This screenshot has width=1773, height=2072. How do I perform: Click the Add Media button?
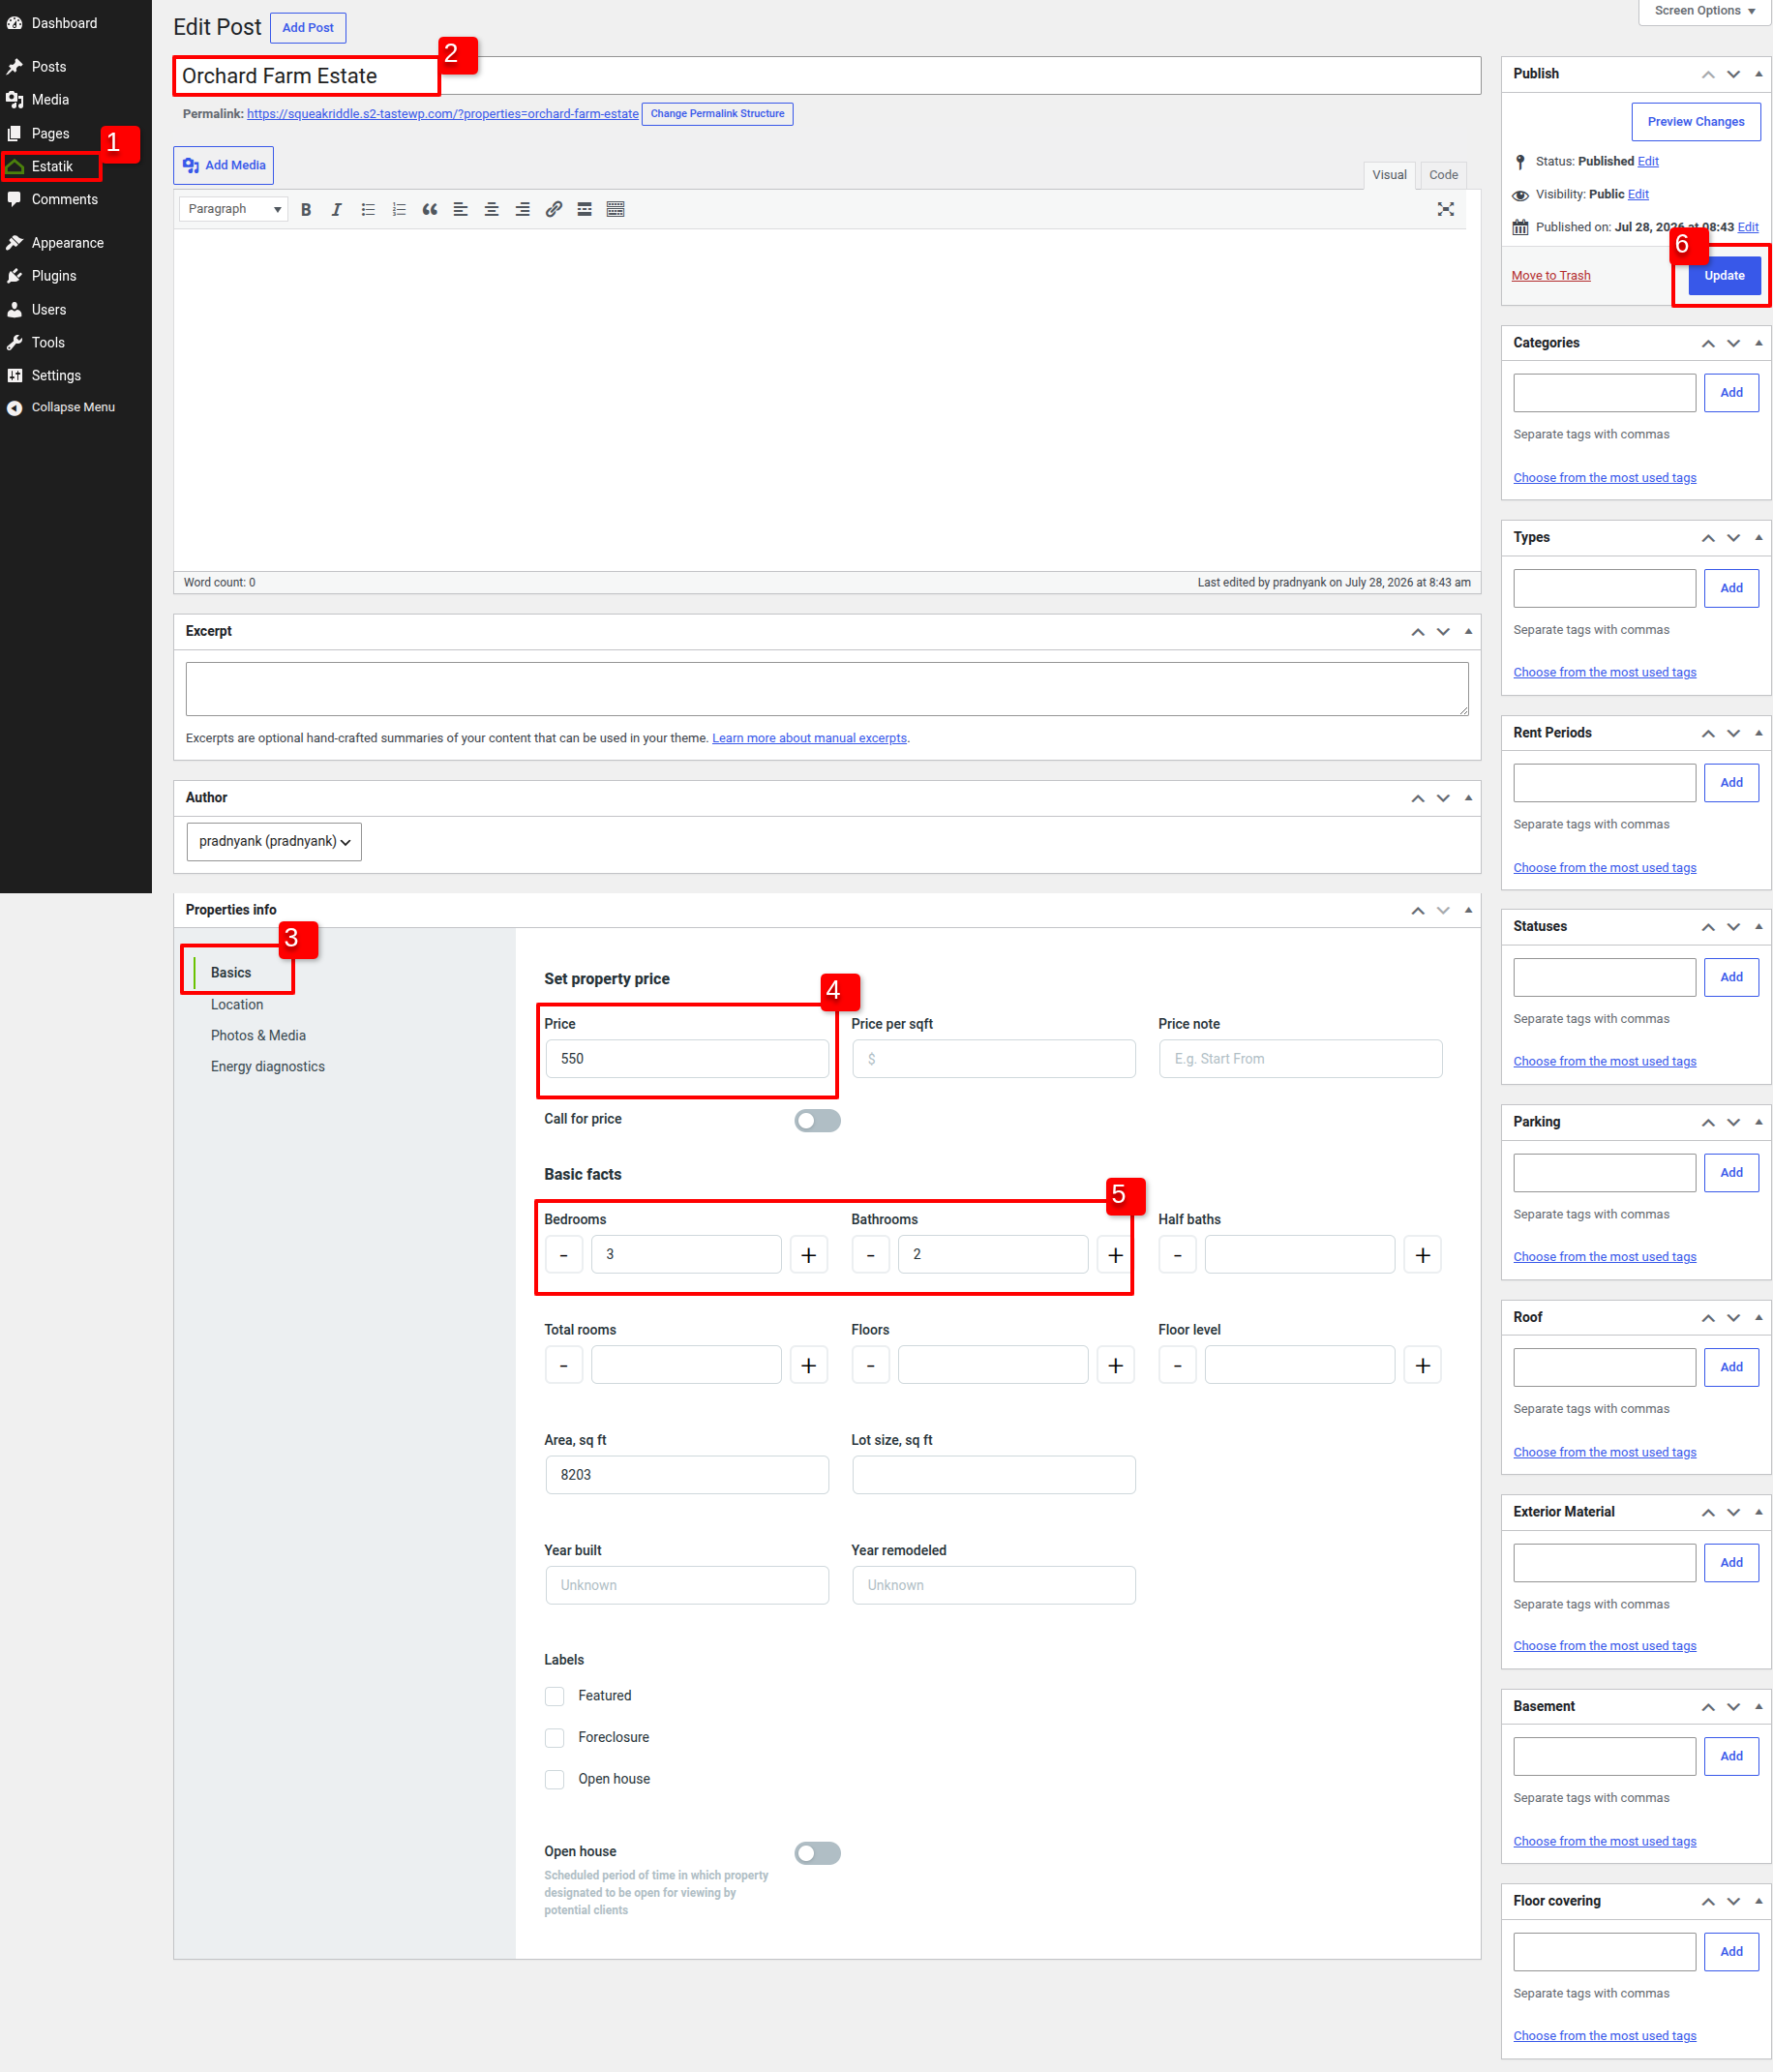224,166
